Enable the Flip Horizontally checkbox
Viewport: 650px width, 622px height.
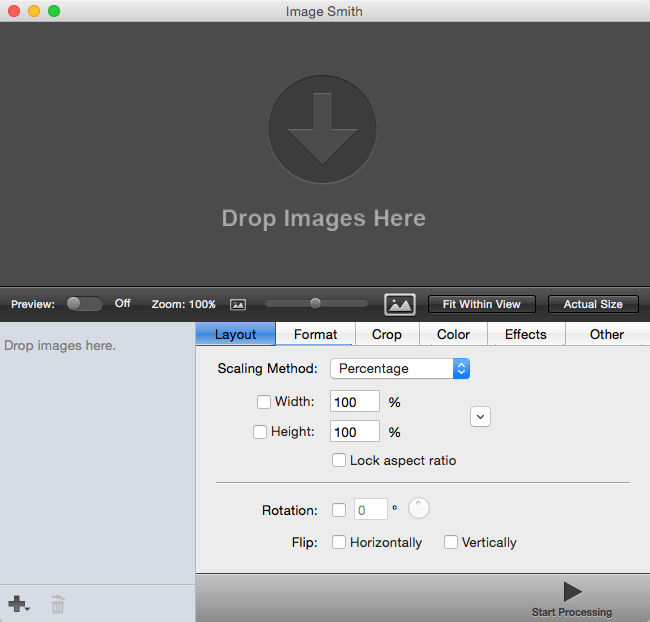click(339, 542)
